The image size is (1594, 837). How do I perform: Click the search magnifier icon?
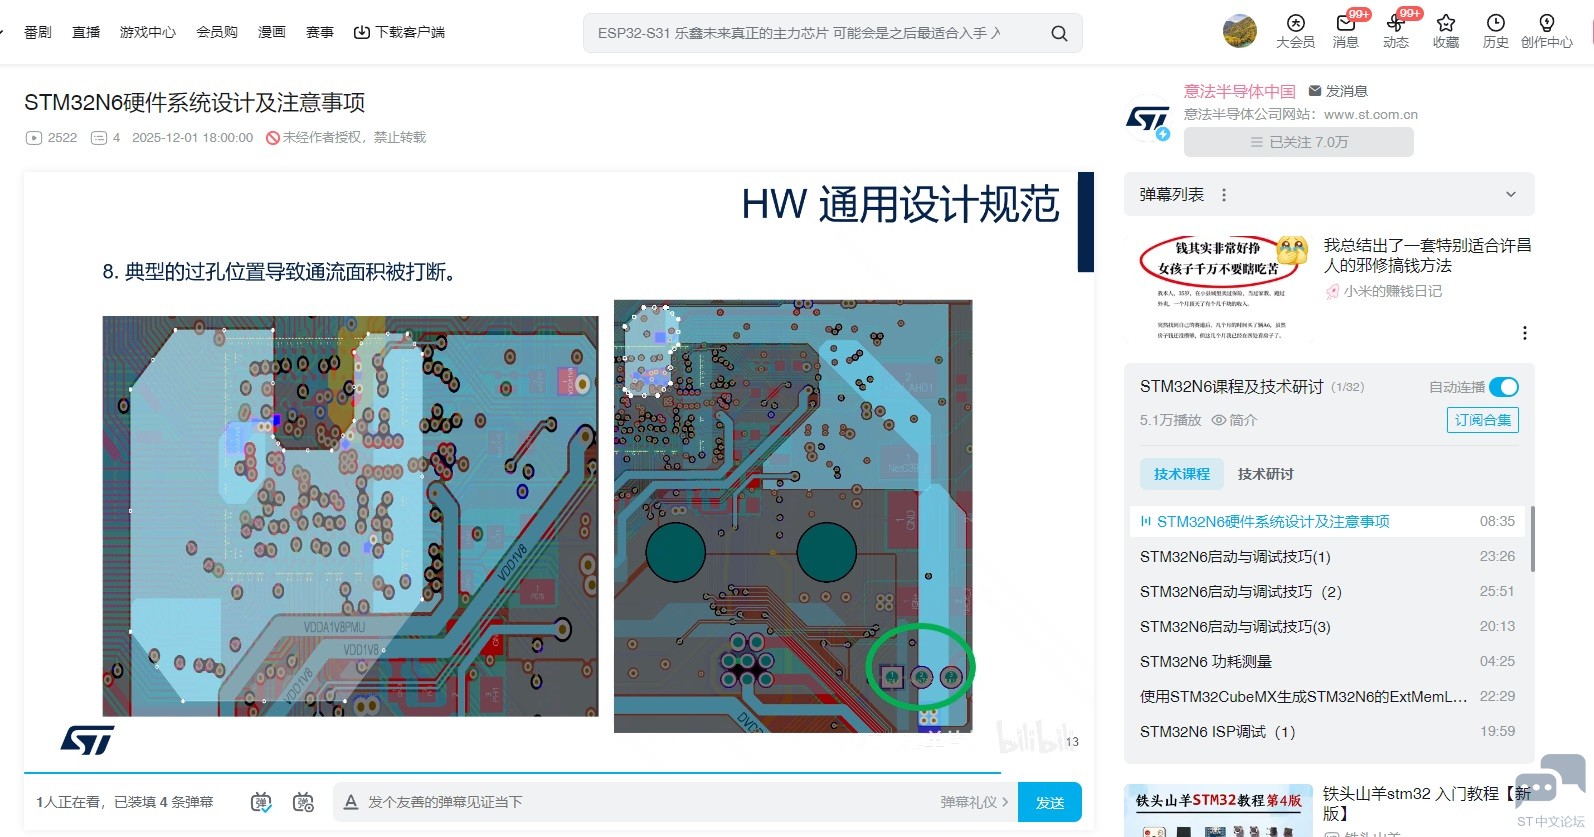1059,34
